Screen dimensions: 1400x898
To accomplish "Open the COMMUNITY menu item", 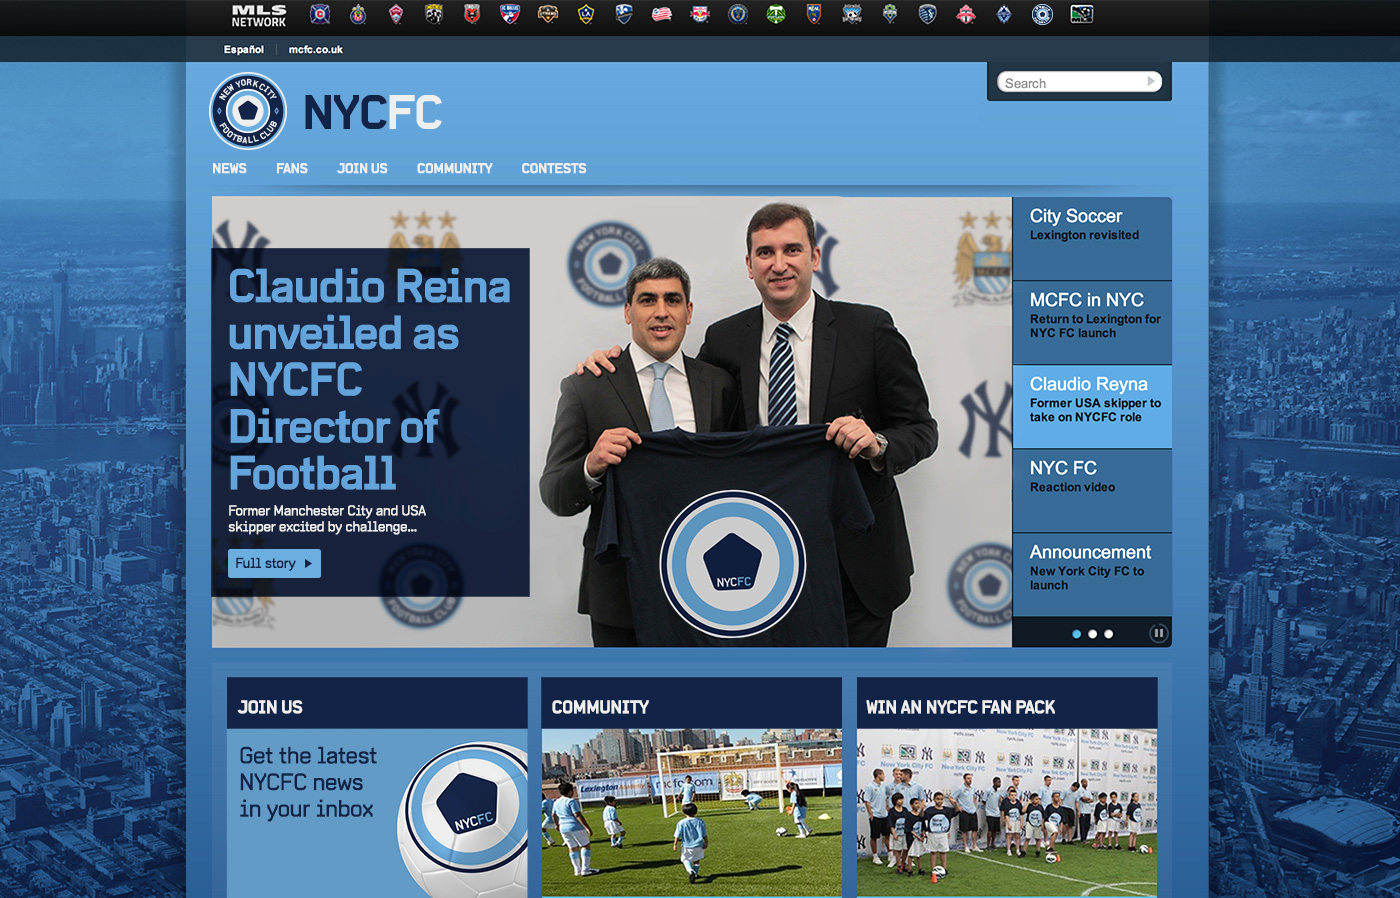I will pyautogui.click(x=455, y=168).
